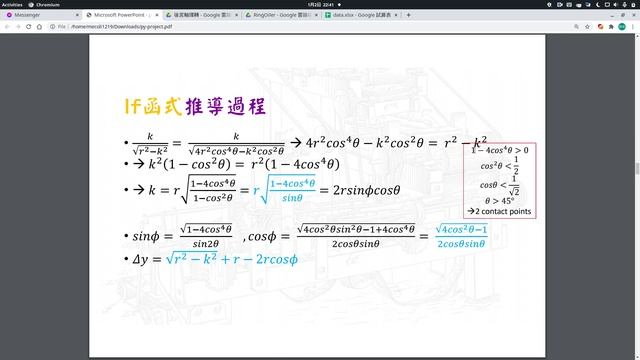Toggle night mode moon icon in top bar

pos(598,4)
